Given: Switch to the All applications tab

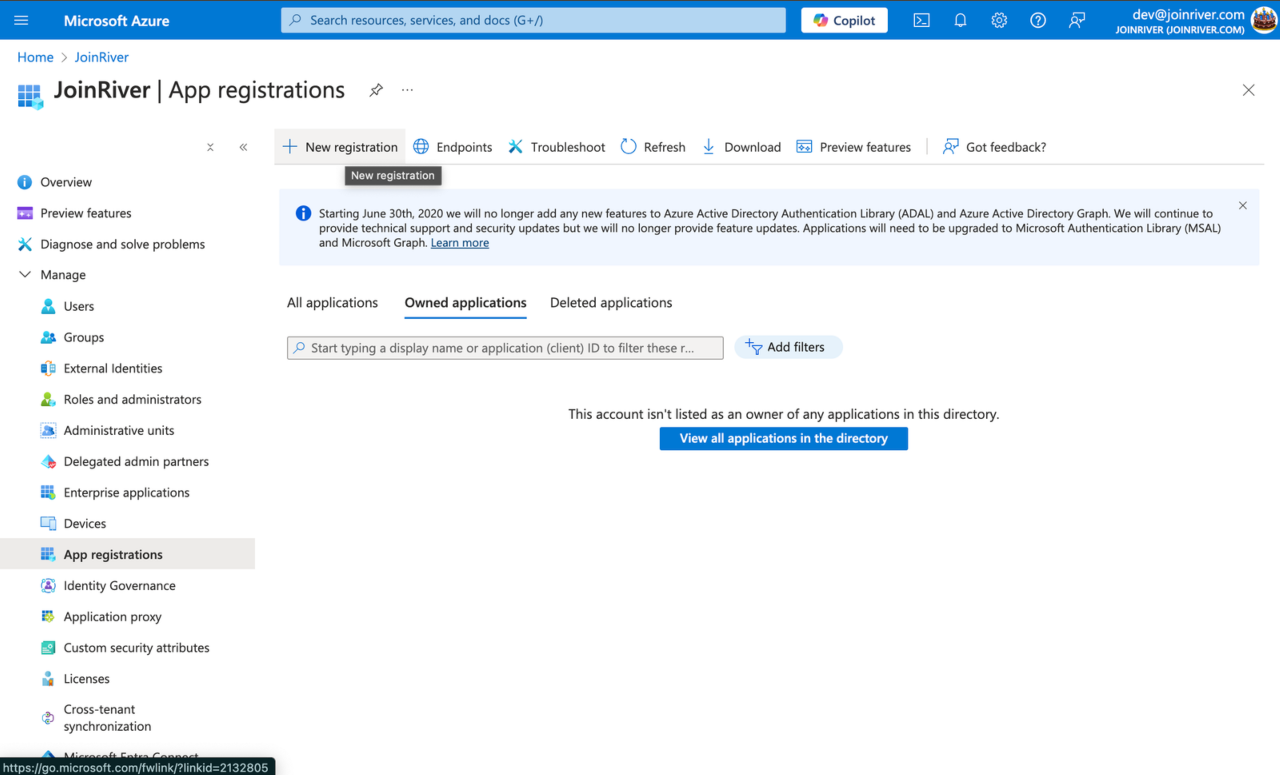Looking at the screenshot, I should tap(332, 302).
